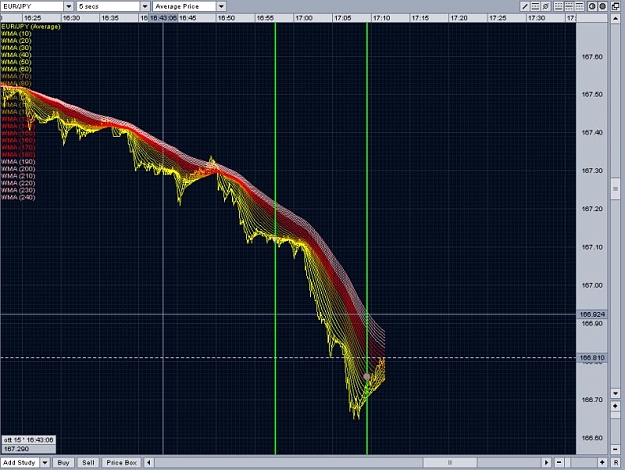Viewport: 625px width, 470px height.
Task: Click the WMA (20) legend entry
Action: (x=16, y=41)
